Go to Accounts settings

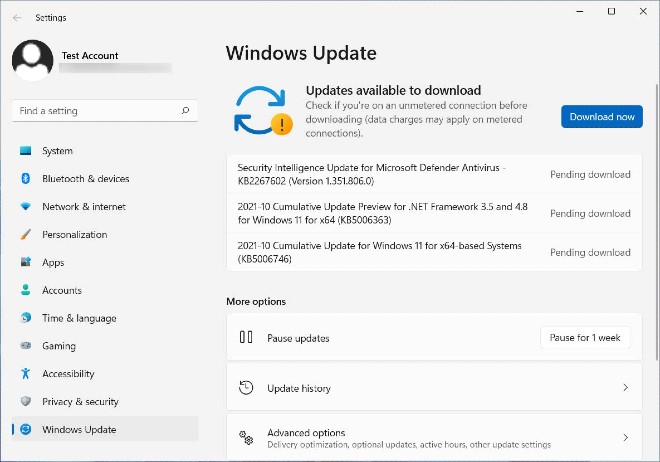[62, 291]
